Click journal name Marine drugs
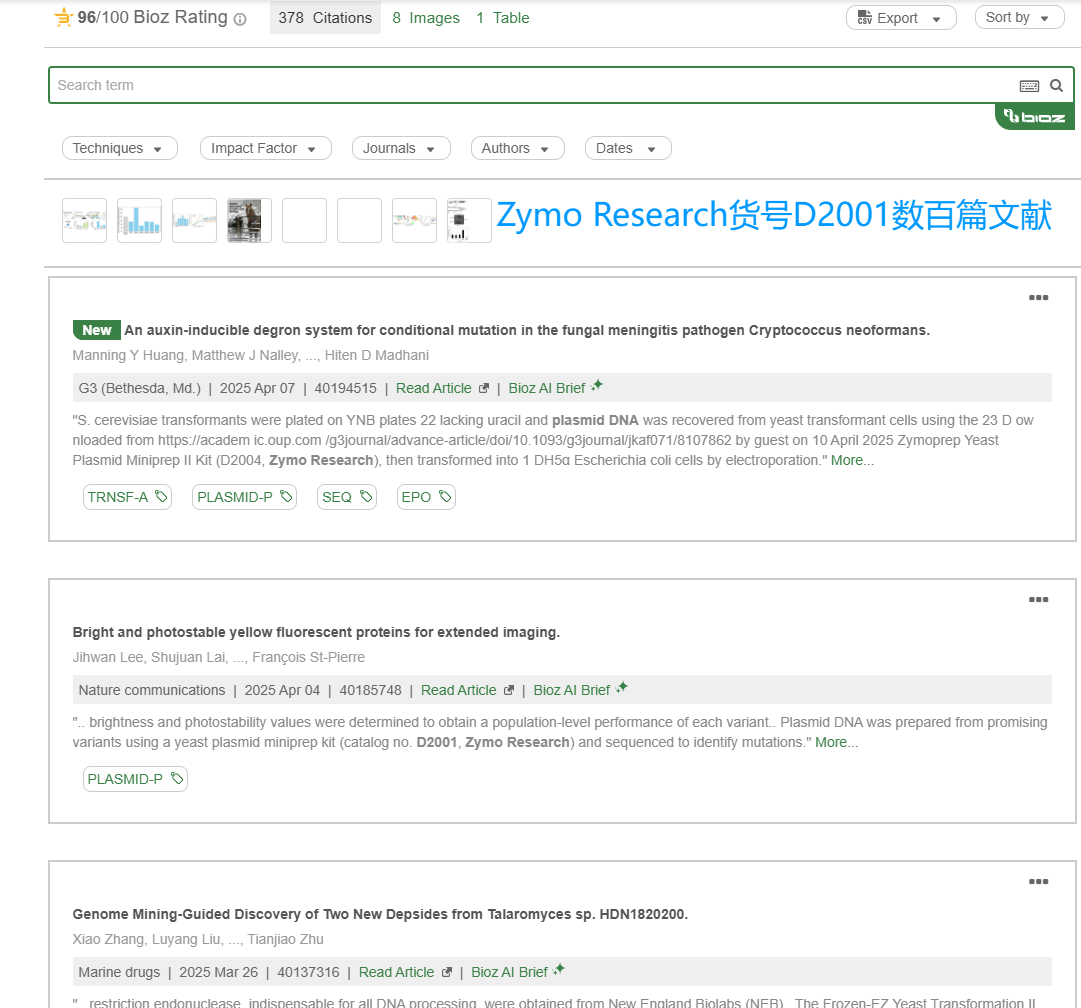The height and width of the screenshot is (1008, 1081). (x=119, y=972)
